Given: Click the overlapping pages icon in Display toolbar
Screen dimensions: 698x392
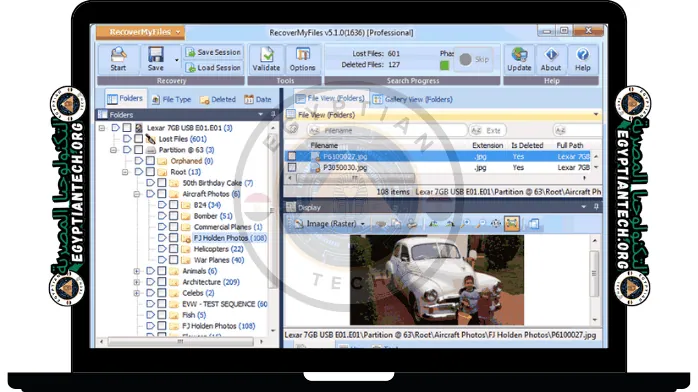Looking at the screenshot, I should pyautogui.click(x=533, y=224).
